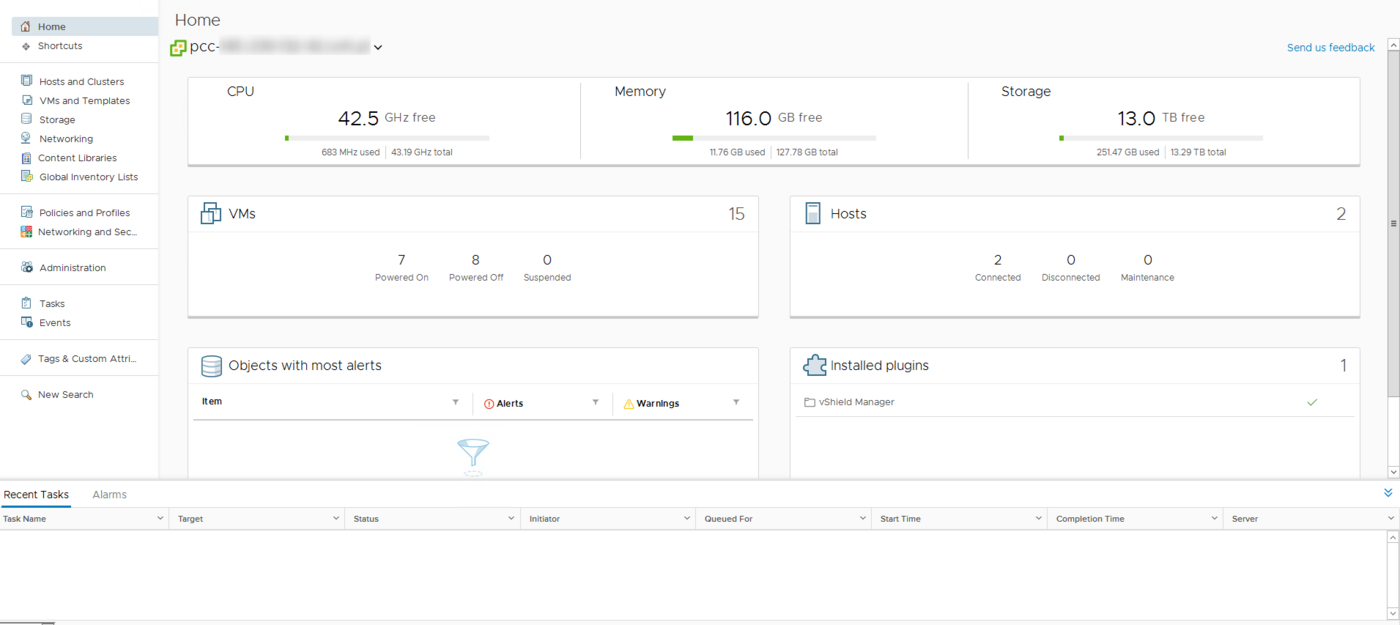
Task: Expand the pcc datacenter name dropdown
Action: tap(377, 46)
